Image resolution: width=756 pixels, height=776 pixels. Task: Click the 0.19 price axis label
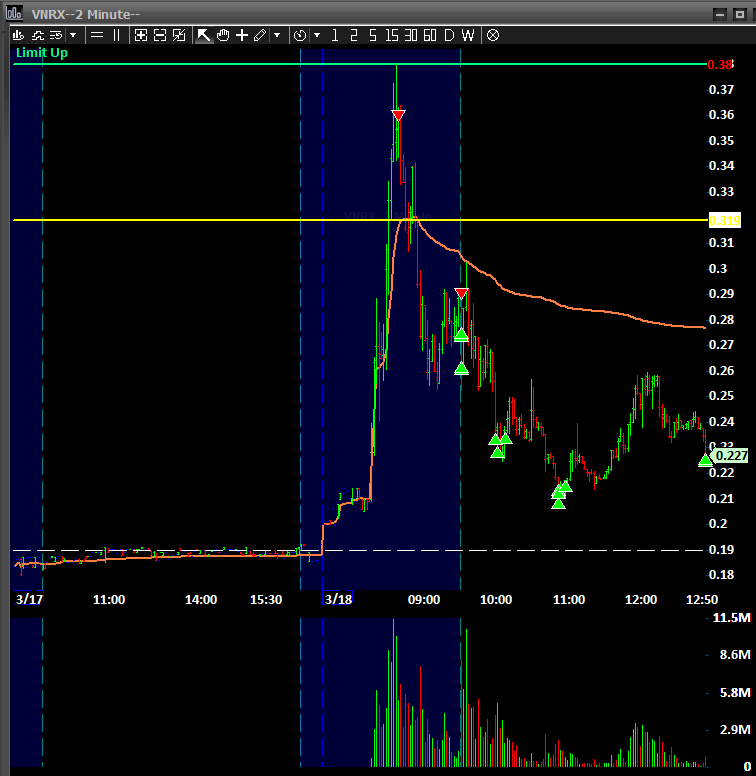click(x=721, y=549)
